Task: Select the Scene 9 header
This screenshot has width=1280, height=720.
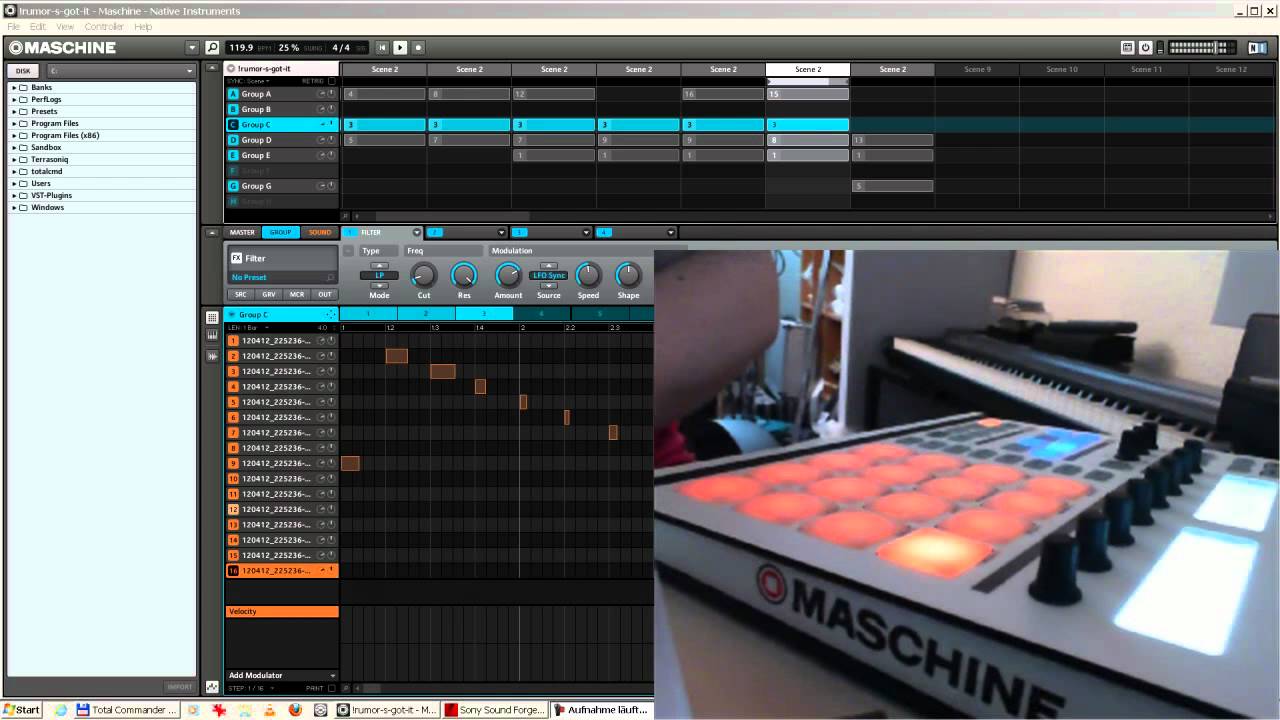Action: pos(977,70)
